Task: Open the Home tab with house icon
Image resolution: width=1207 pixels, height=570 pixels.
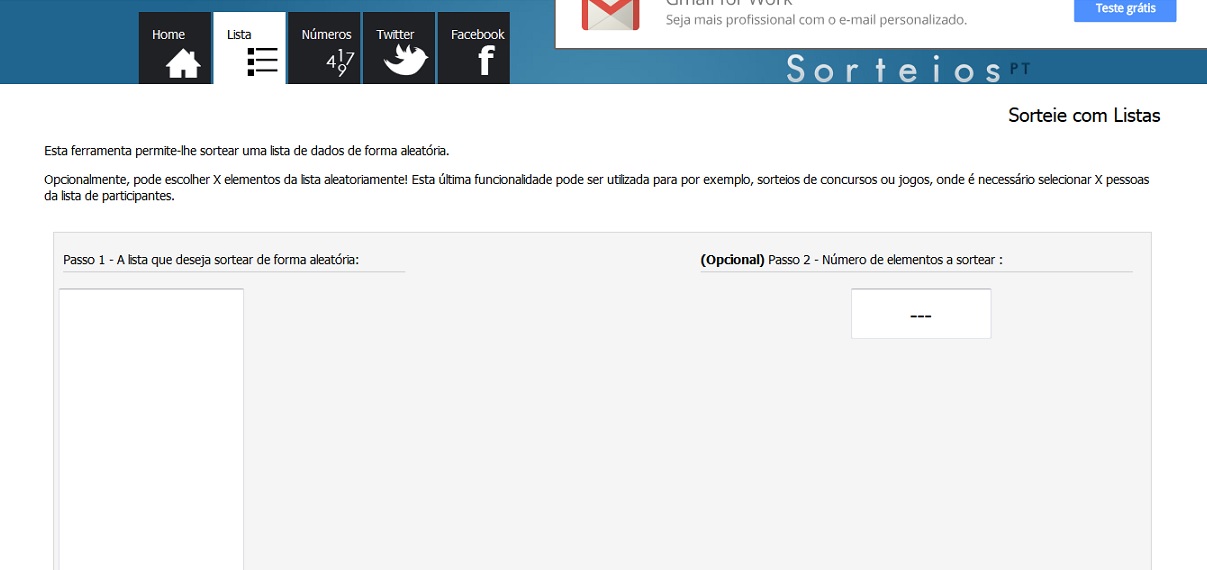Action: (174, 48)
